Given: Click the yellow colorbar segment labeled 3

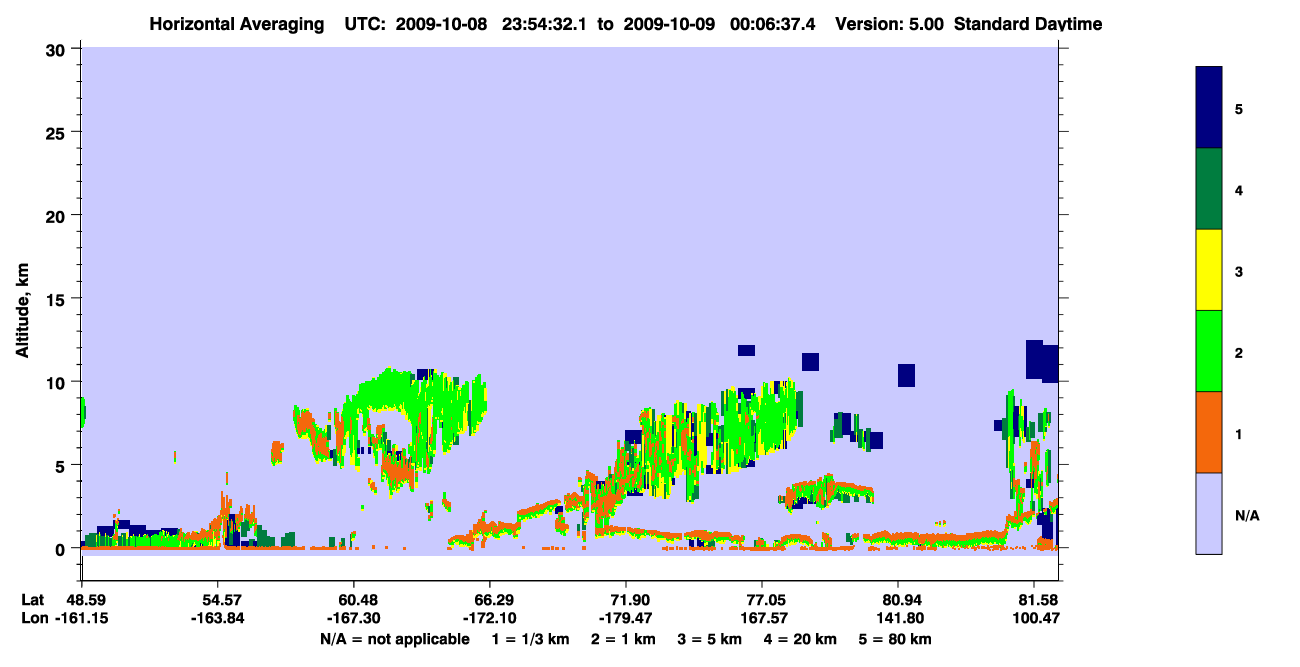Looking at the screenshot, I should point(1209,270).
